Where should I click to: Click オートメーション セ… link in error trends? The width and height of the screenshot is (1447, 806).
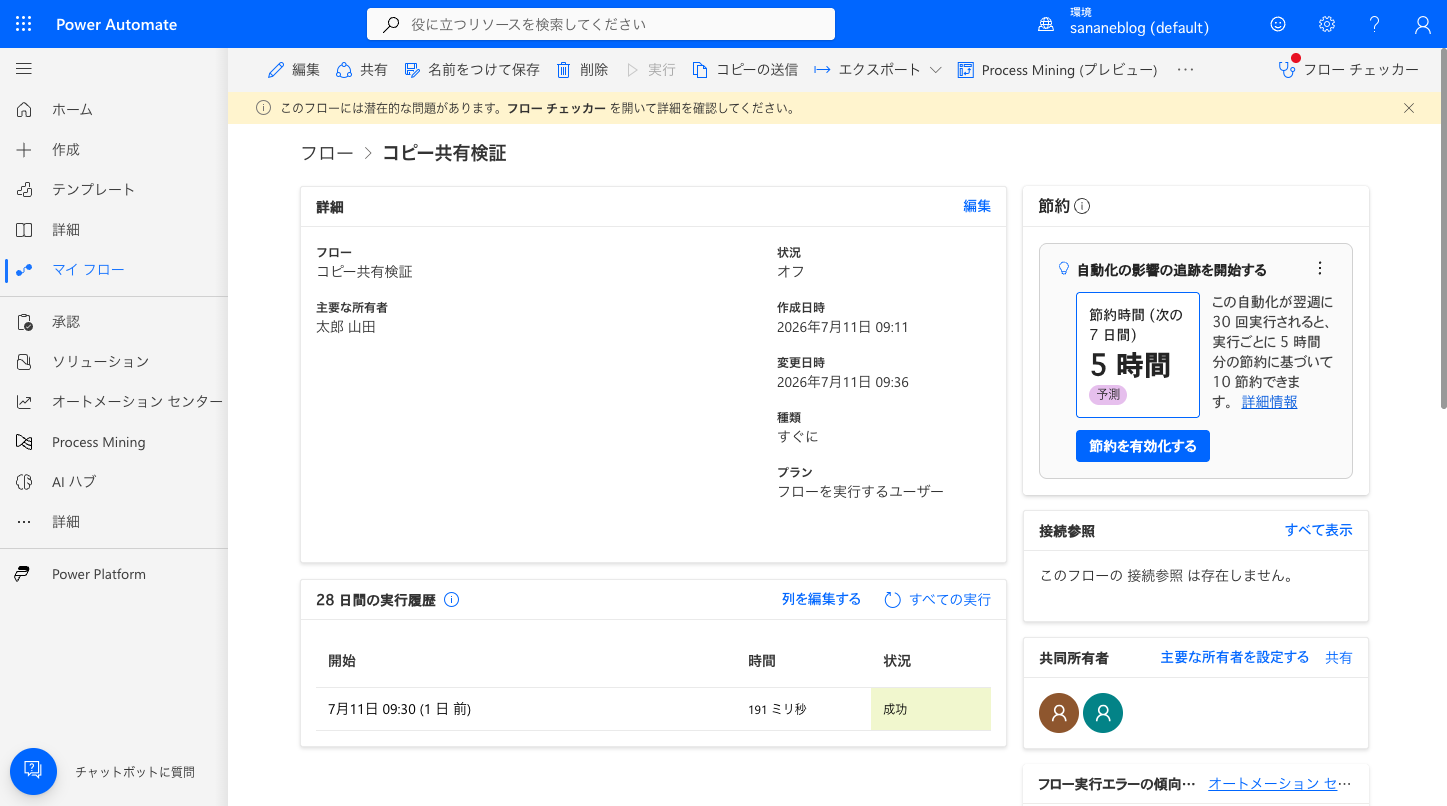coord(1280,784)
